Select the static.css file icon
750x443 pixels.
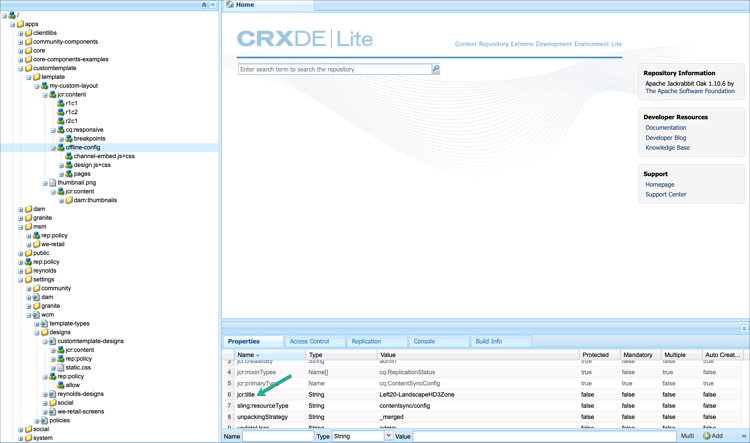point(61,367)
